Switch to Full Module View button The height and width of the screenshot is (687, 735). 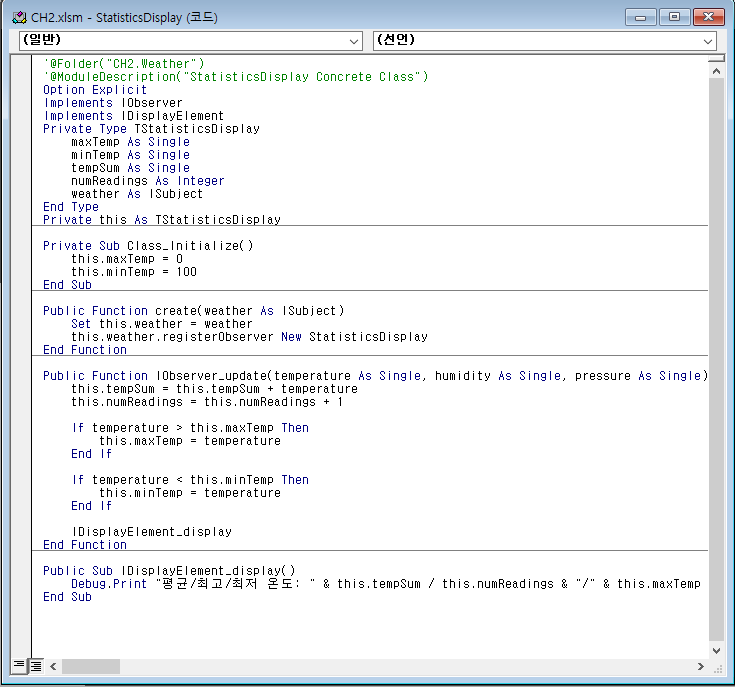click(36, 666)
